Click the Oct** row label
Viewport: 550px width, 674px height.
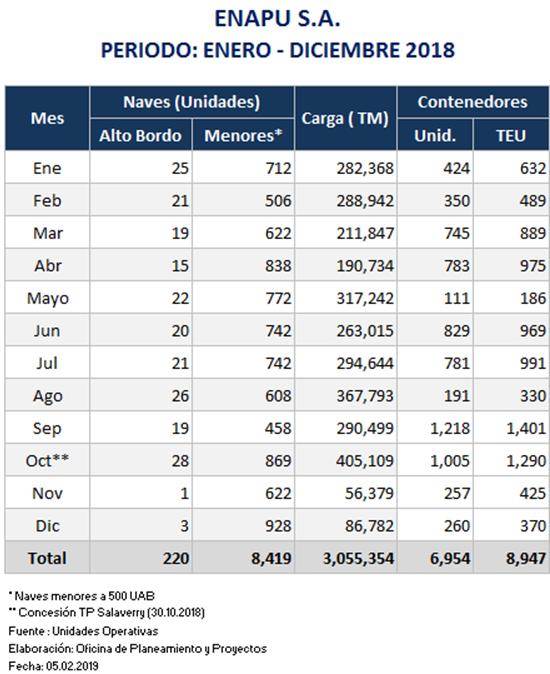point(47,460)
